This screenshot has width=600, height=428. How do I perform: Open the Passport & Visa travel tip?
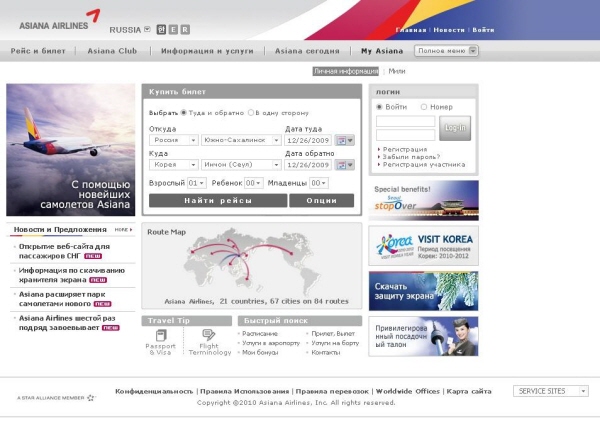coord(160,341)
